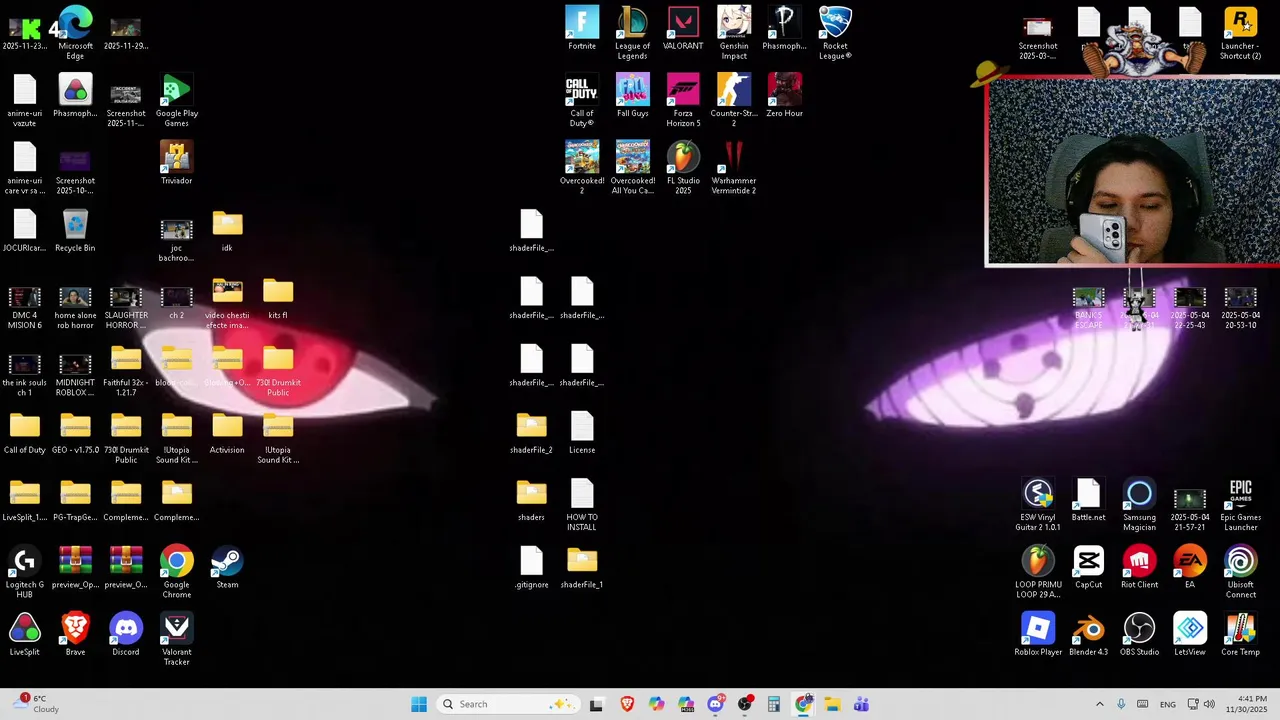1280x720 pixels.
Task: Select the Fortnite shortcut
Action: pos(582,28)
